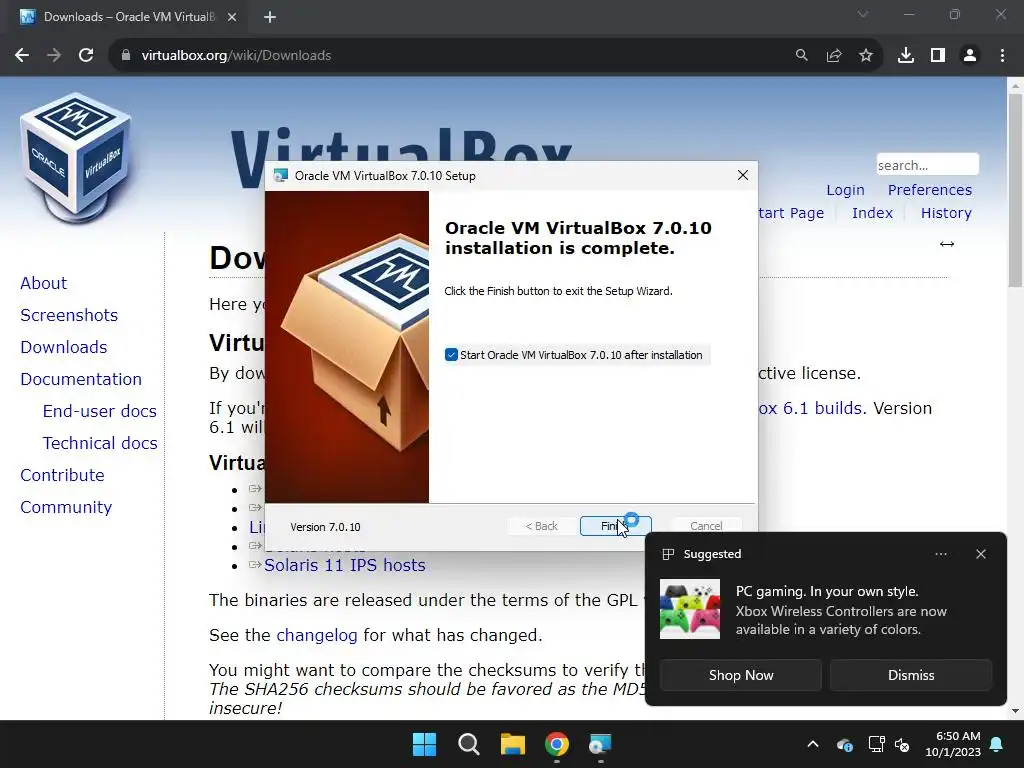Open Technical docs link

pos(100,443)
